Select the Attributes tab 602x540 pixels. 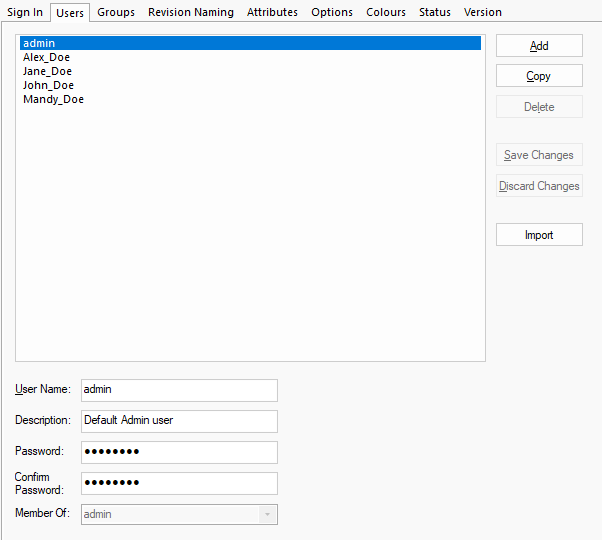coord(272,12)
